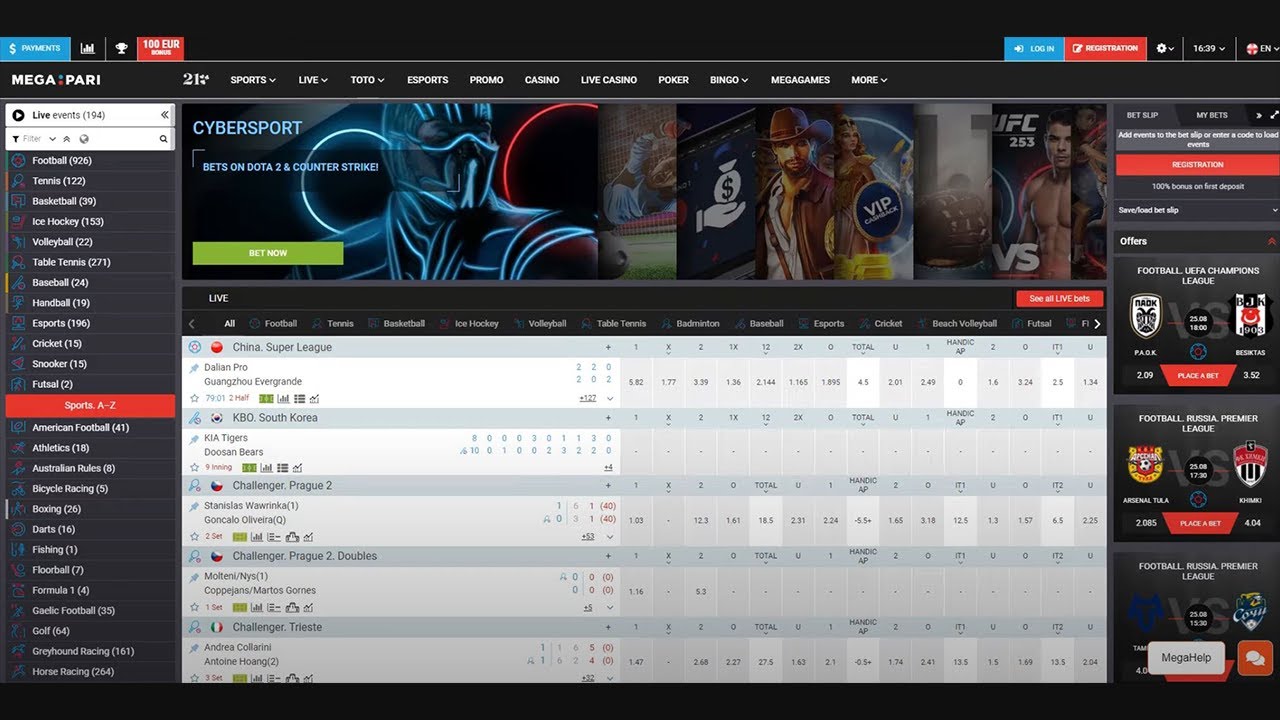Open odds trend graph for KIA Tigers match
Image resolution: width=1280 pixels, height=720 pixels.
[x=298, y=467]
